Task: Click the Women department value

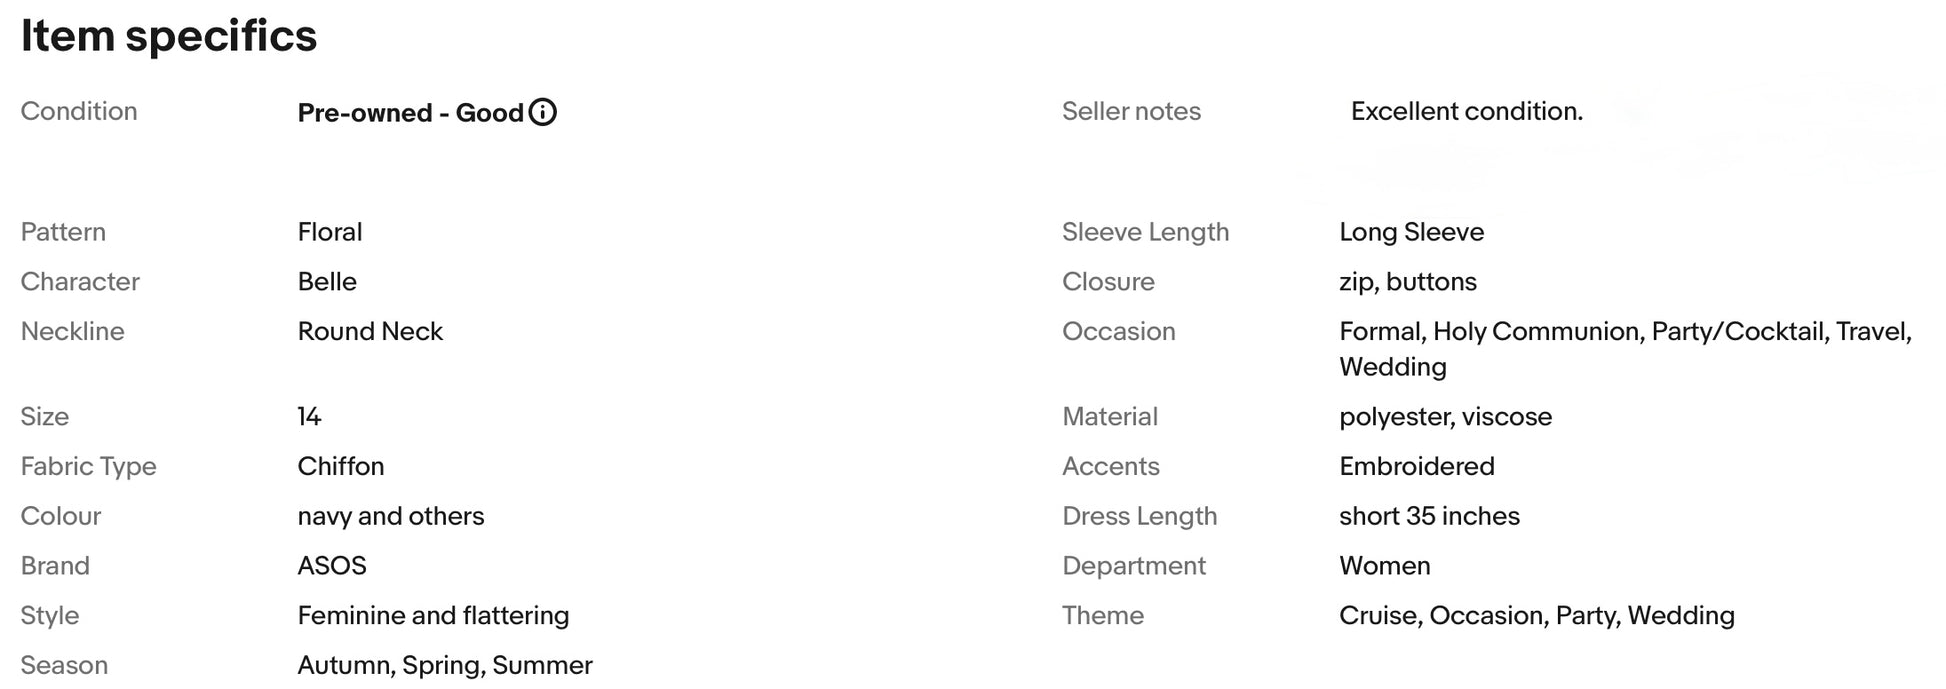Action: pos(1384,566)
